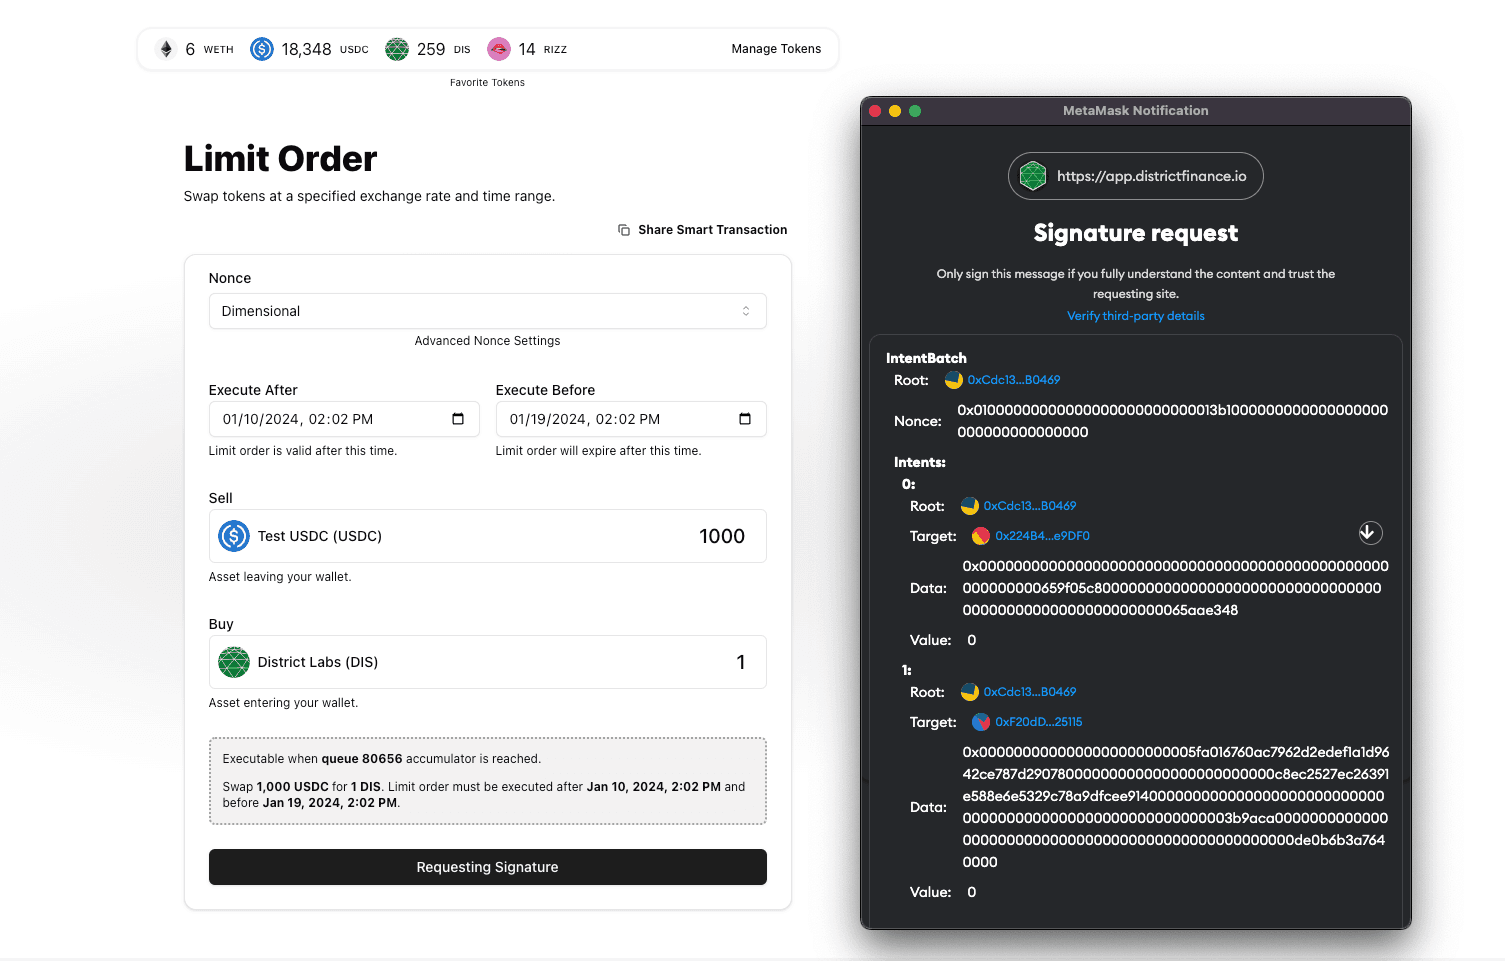1505x961 pixels.
Task: Click the Limit Order heading
Action: point(281,159)
